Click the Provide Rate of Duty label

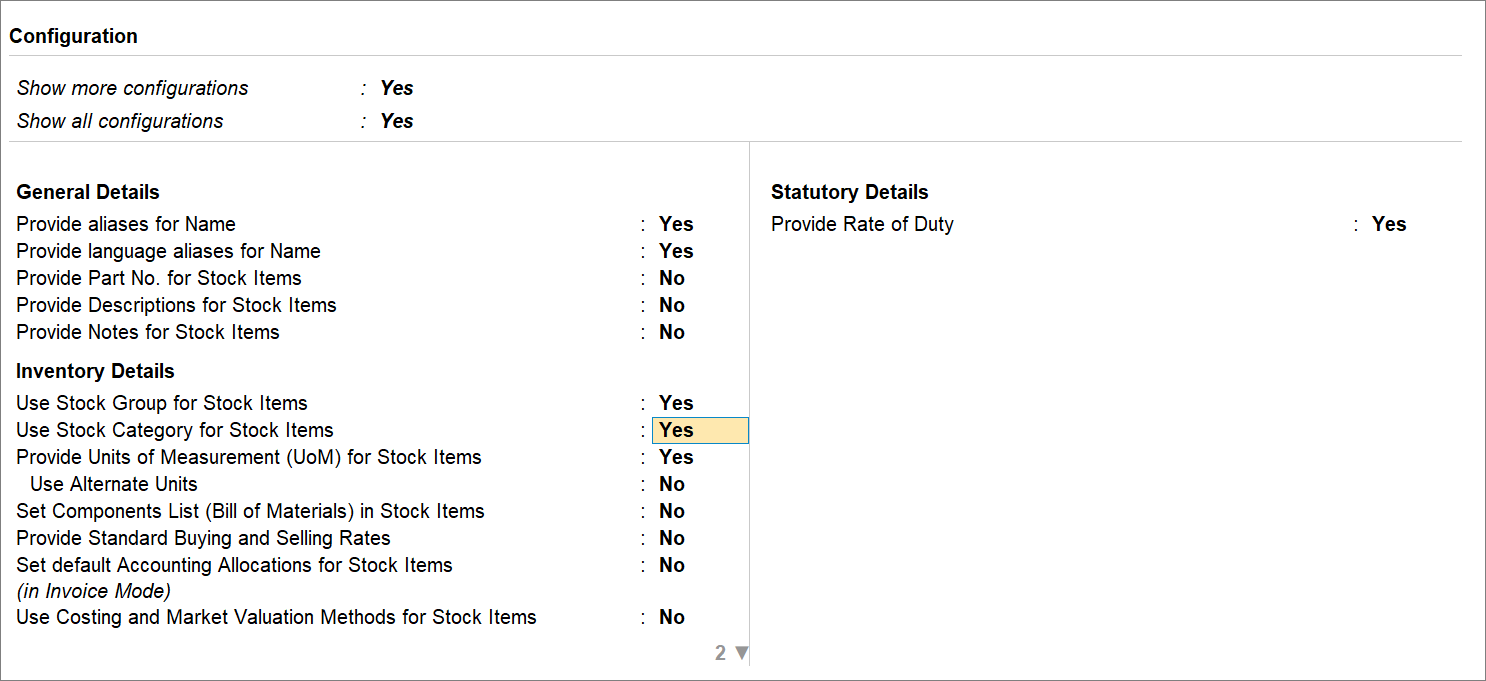[862, 224]
